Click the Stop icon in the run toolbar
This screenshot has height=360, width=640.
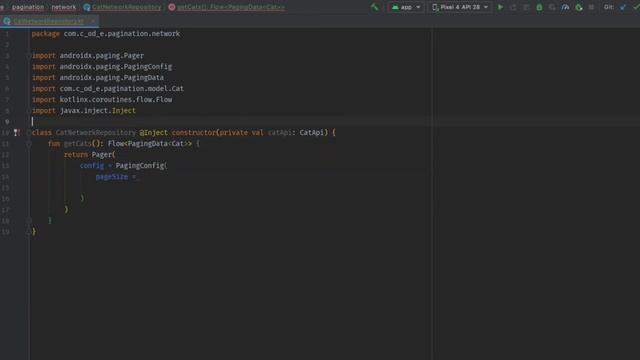(591, 7)
